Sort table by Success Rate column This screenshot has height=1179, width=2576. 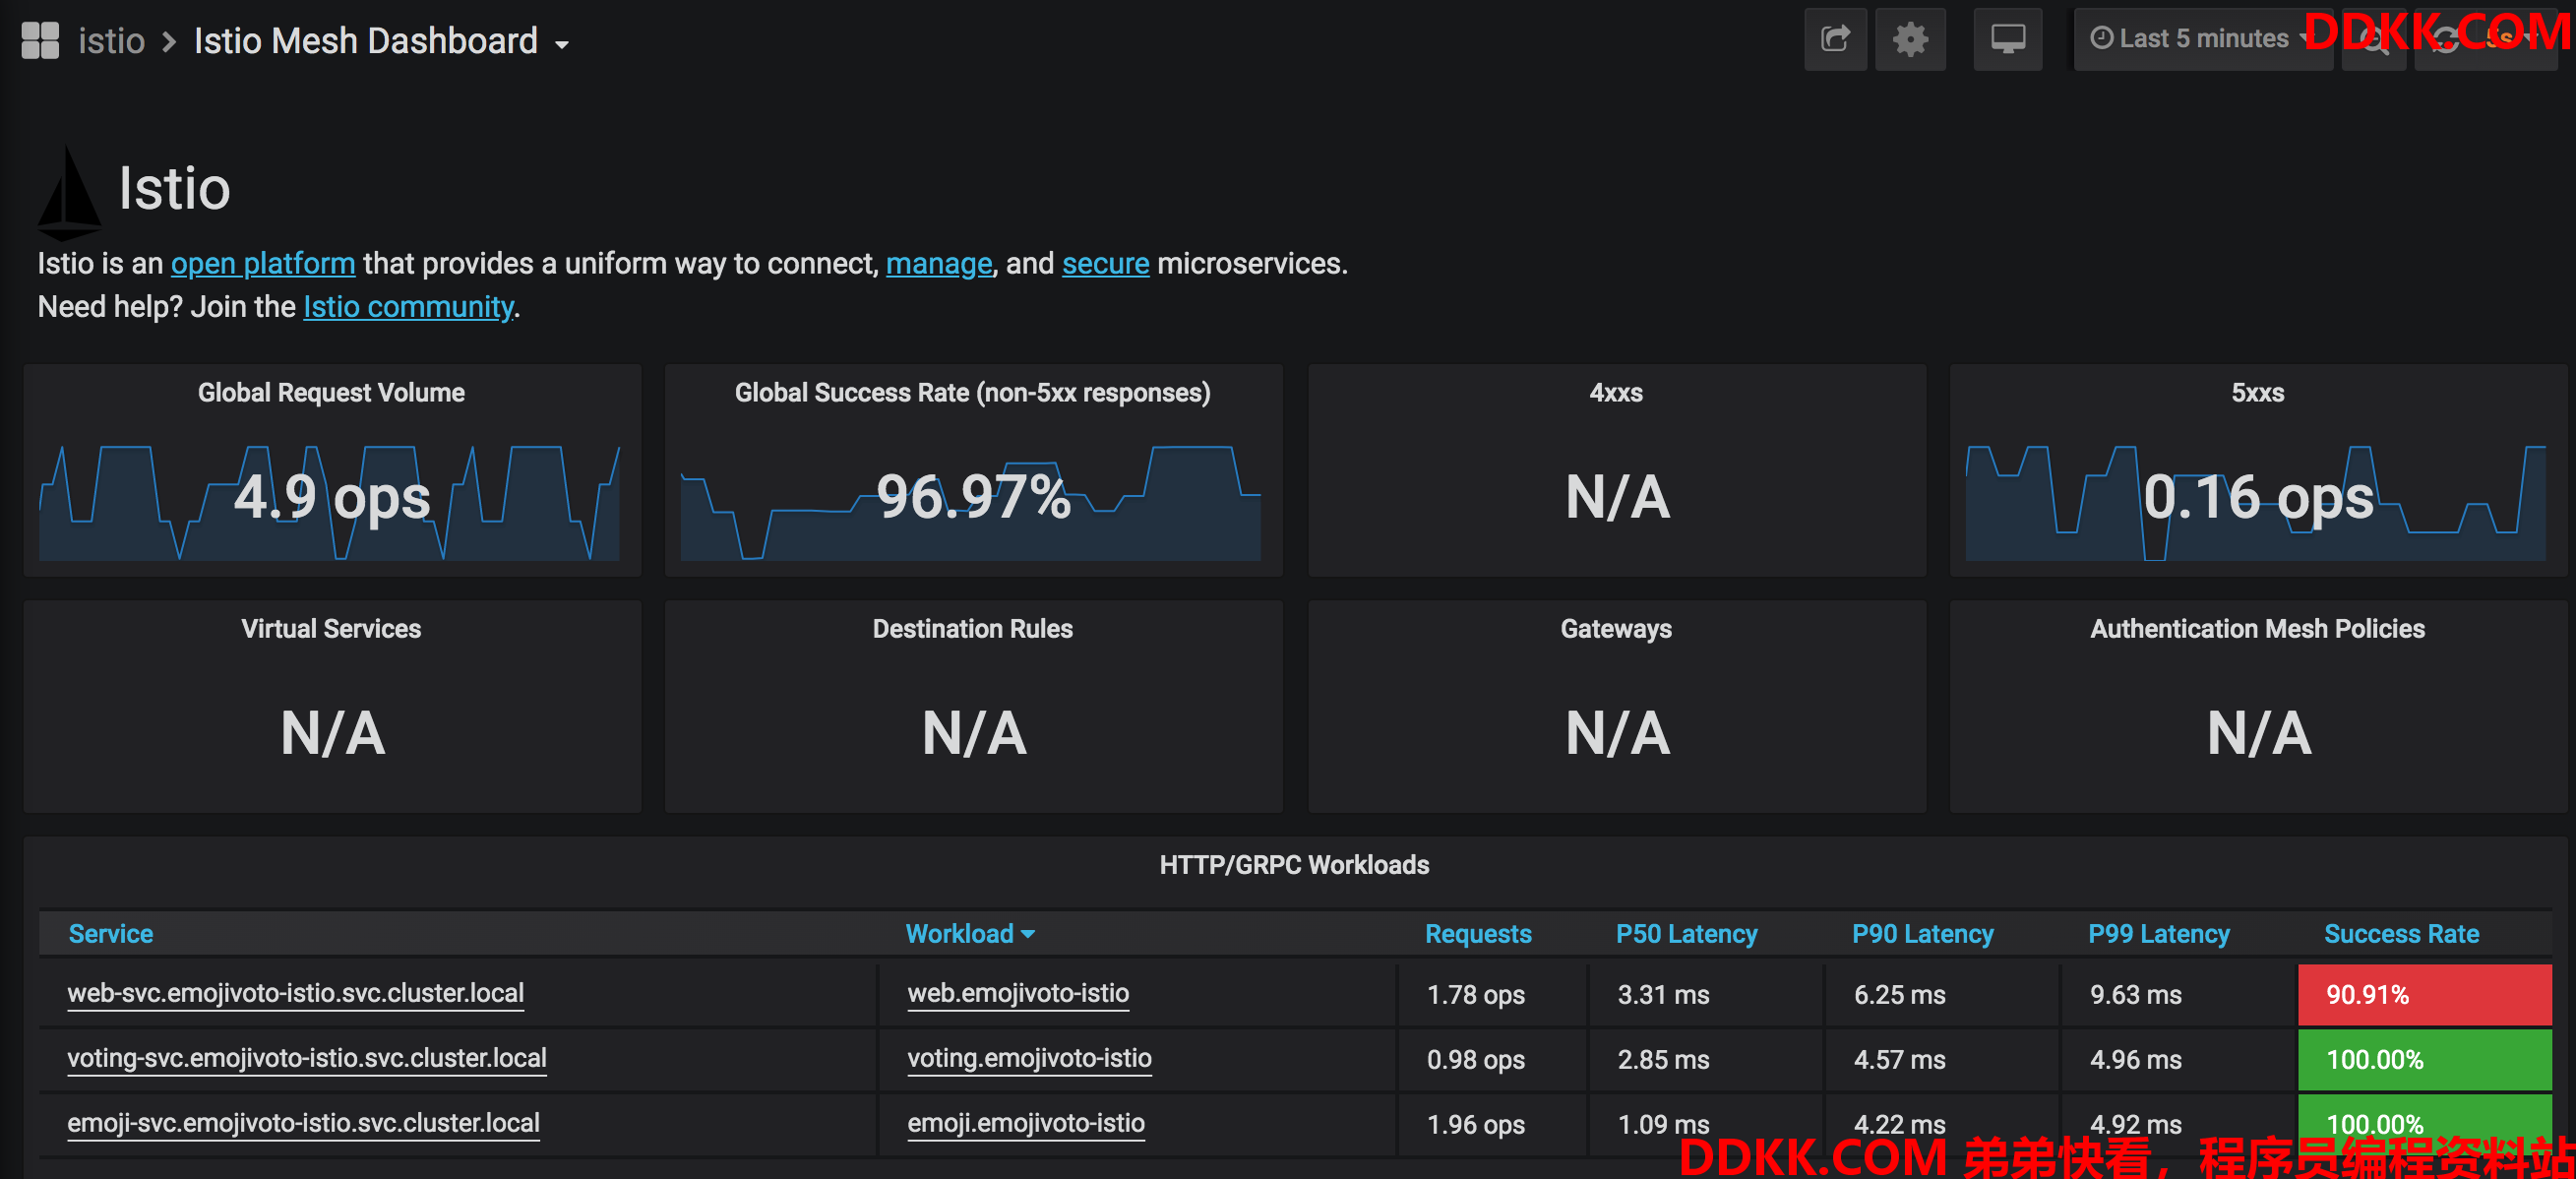click(2401, 934)
